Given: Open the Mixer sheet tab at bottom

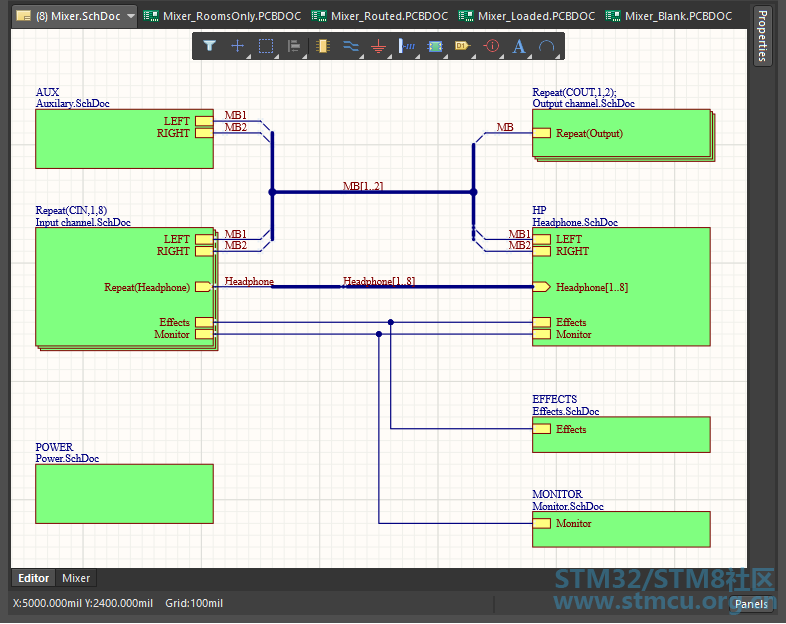Looking at the screenshot, I should pos(76,578).
